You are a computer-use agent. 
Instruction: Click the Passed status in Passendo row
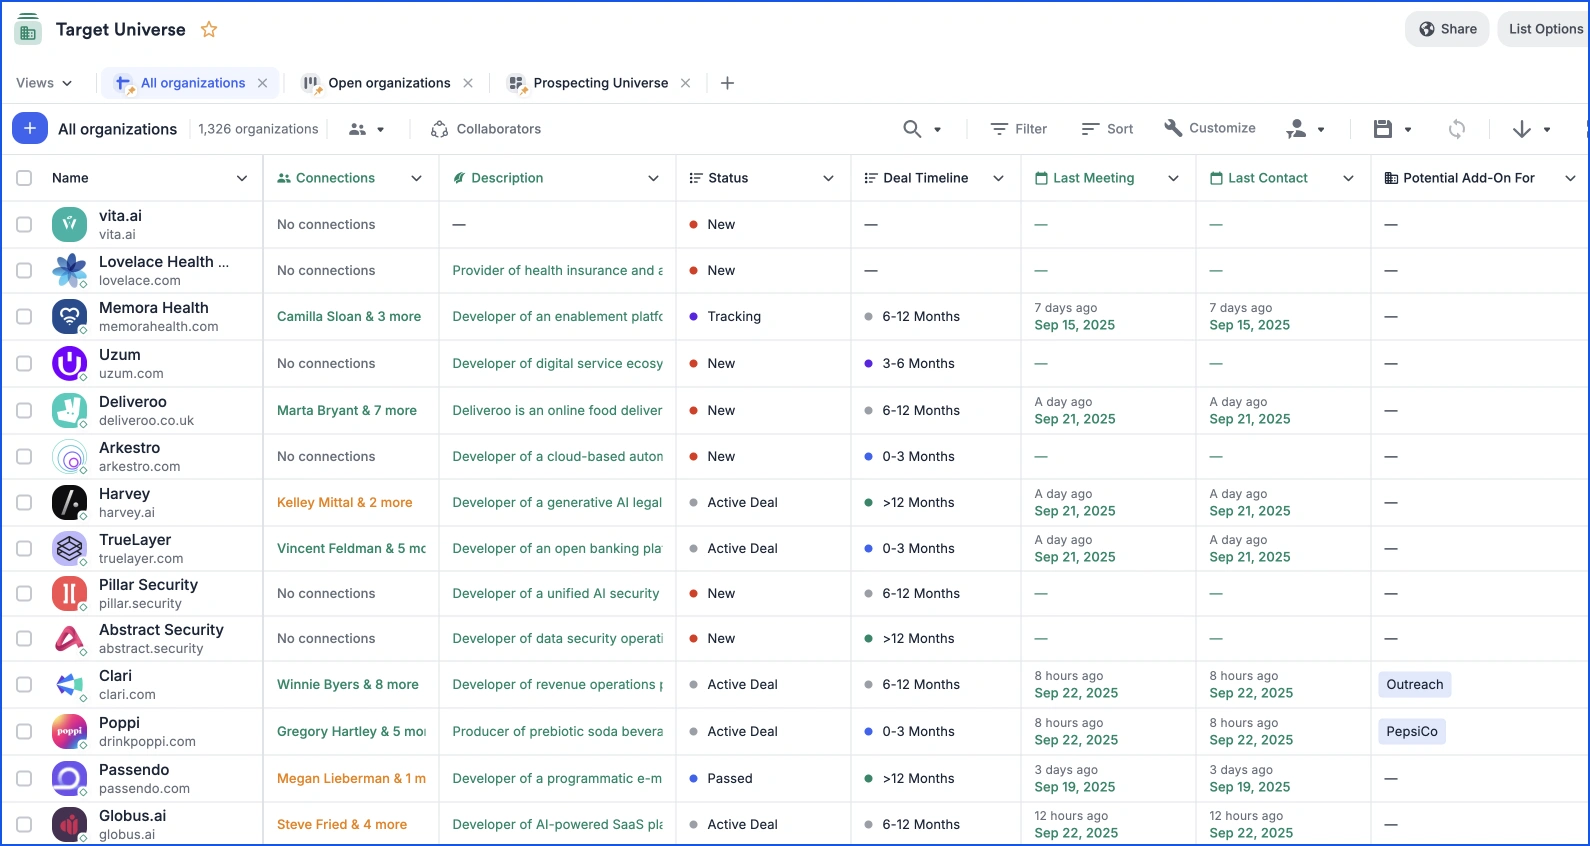(x=720, y=778)
